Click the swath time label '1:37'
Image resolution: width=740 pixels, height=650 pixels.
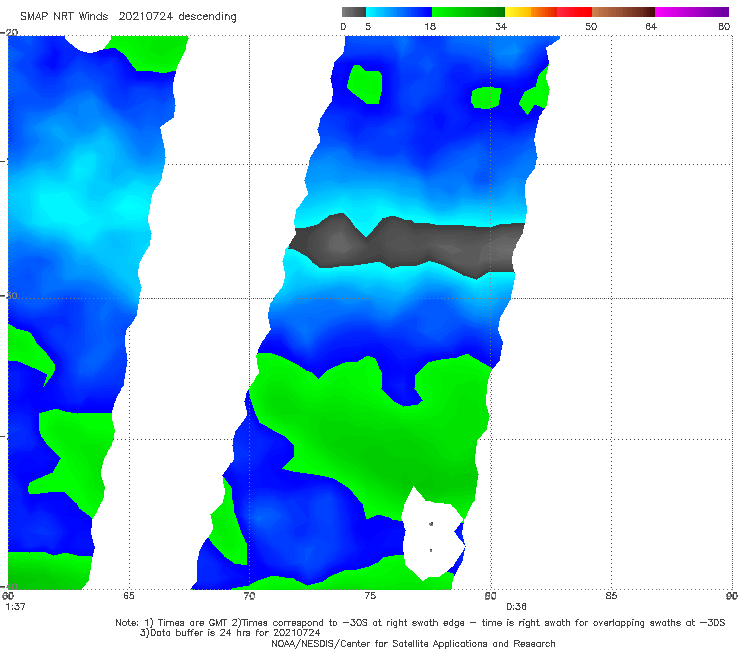click(x=15, y=607)
